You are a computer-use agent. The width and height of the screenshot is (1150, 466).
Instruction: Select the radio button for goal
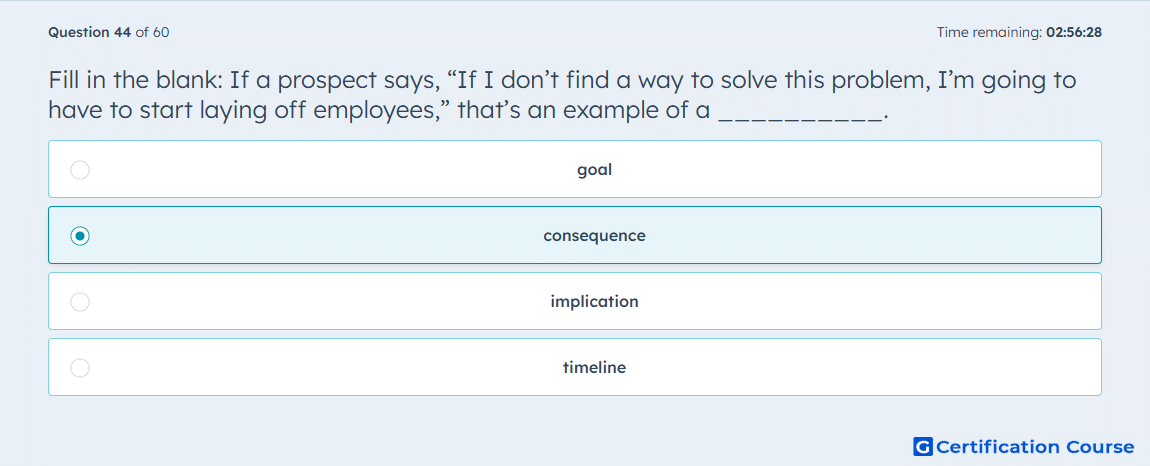(80, 170)
